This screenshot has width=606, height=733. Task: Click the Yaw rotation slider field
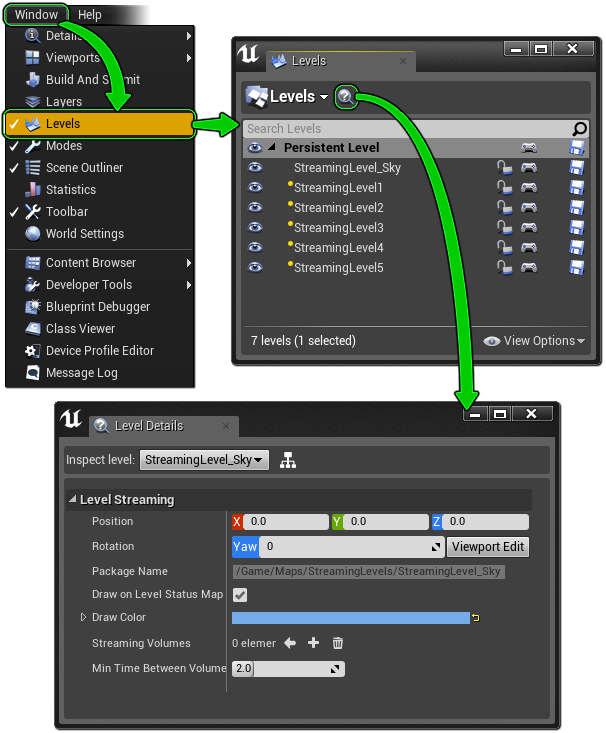(x=351, y=547)
